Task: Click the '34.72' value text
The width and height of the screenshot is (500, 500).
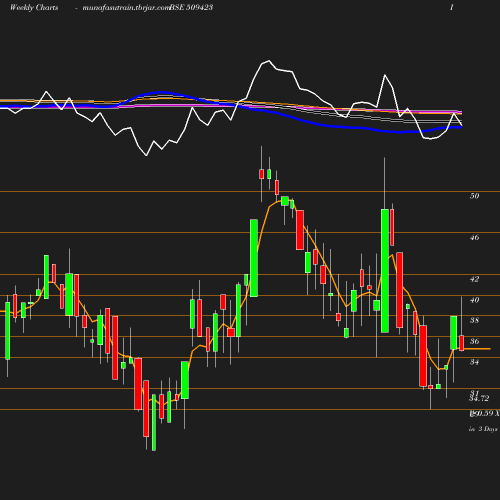Action: pos(479,398)
